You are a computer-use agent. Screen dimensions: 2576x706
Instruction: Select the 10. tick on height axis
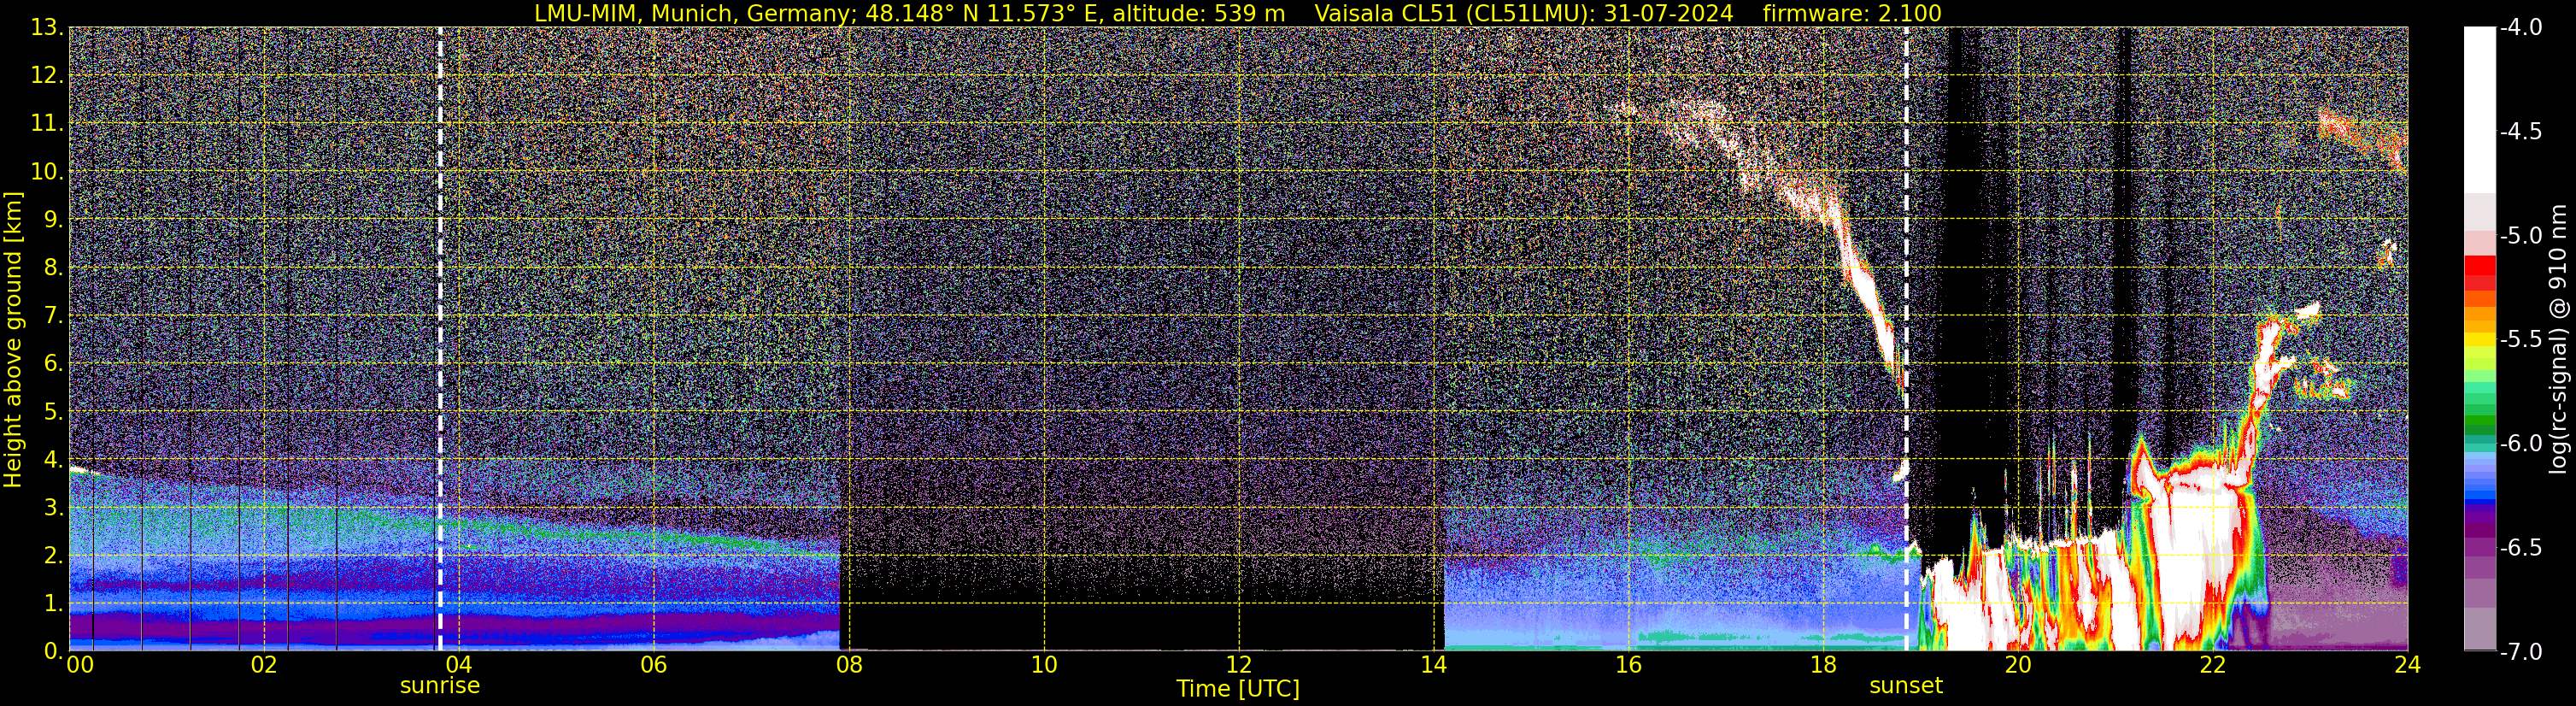click(x=47, y=171)
